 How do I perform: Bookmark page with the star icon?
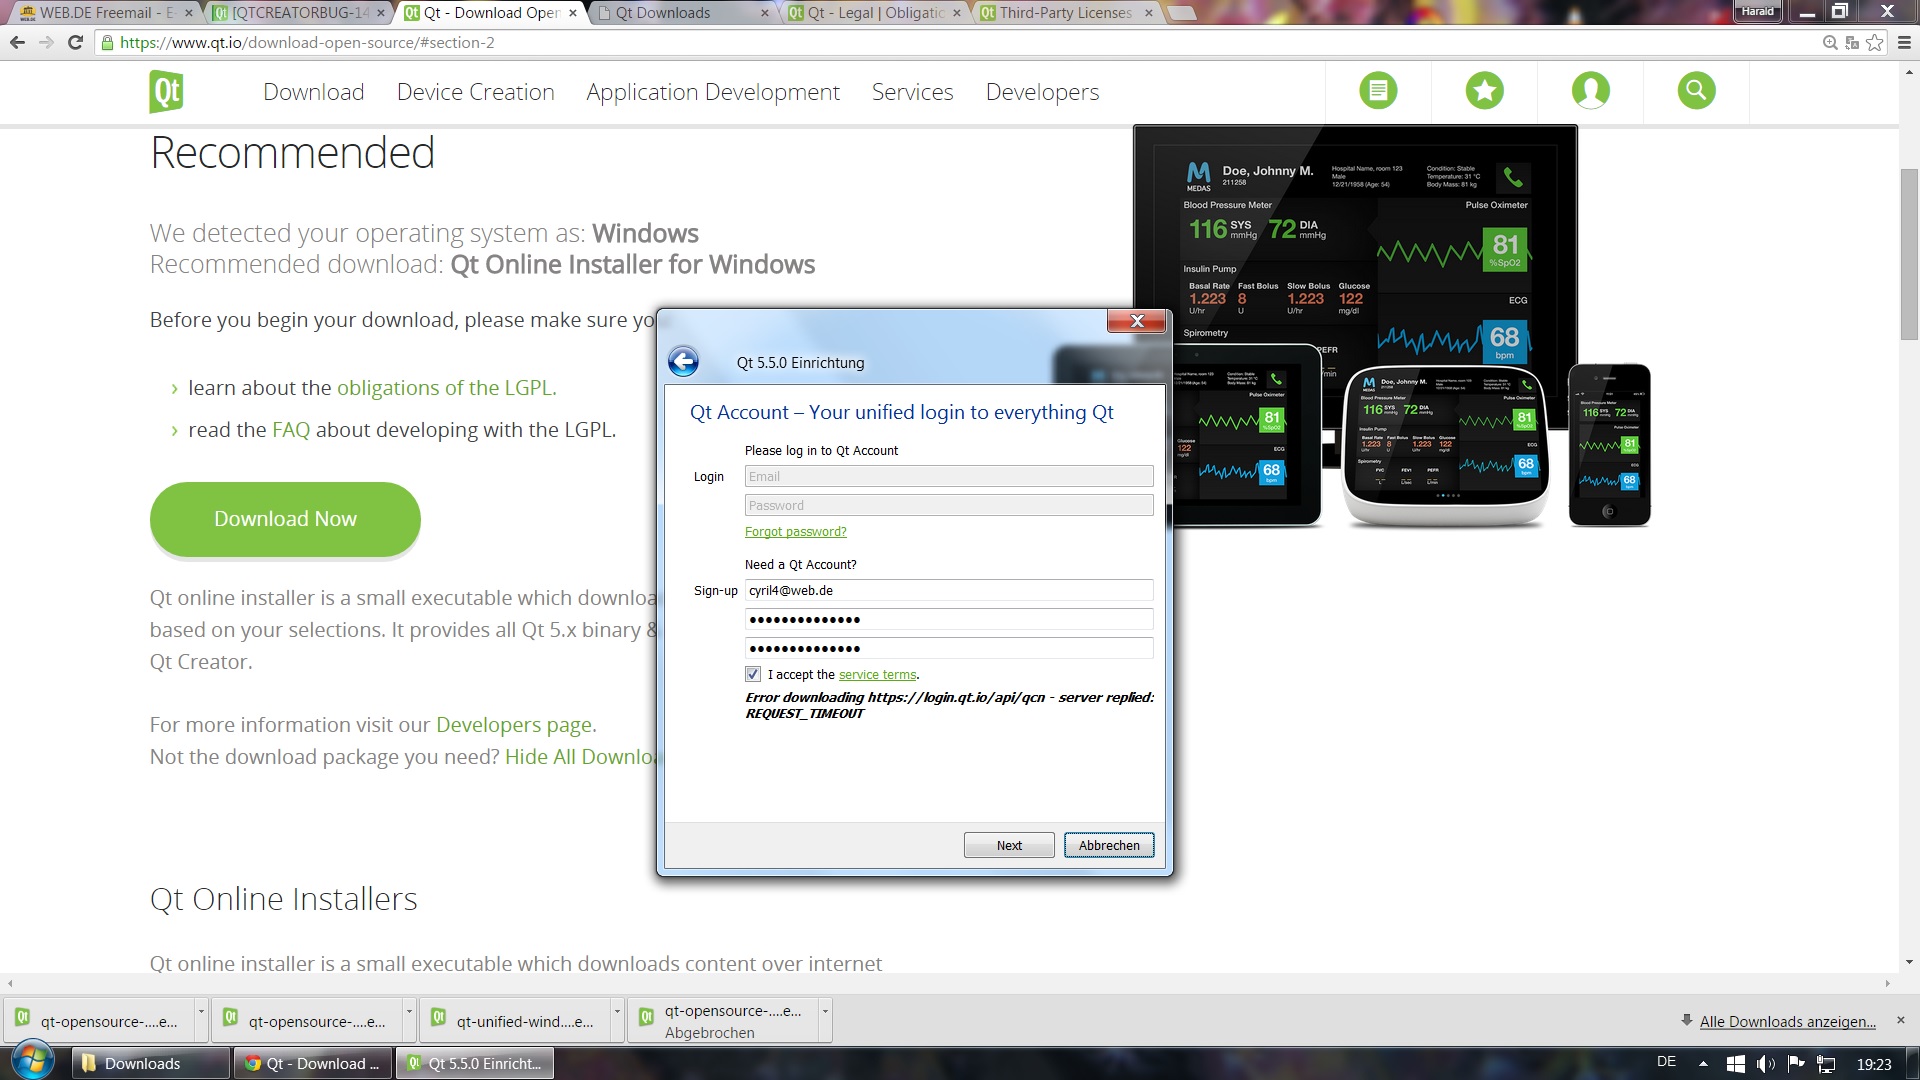pyautogui.click(x=1874, y=42)
